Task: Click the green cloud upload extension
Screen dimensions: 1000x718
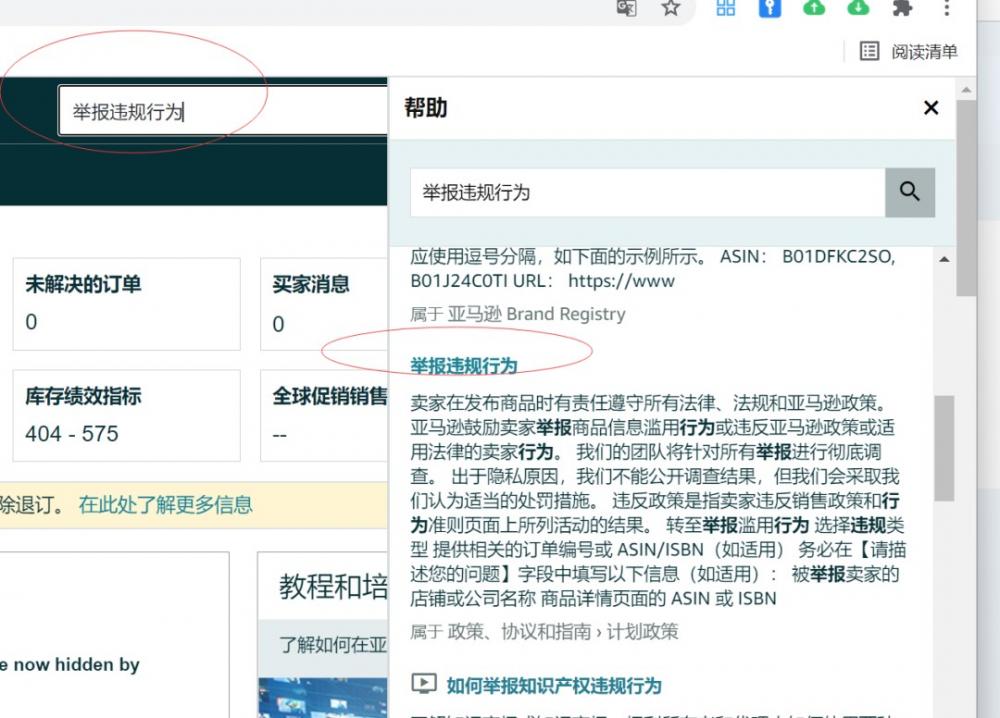Action: (814, 8)
